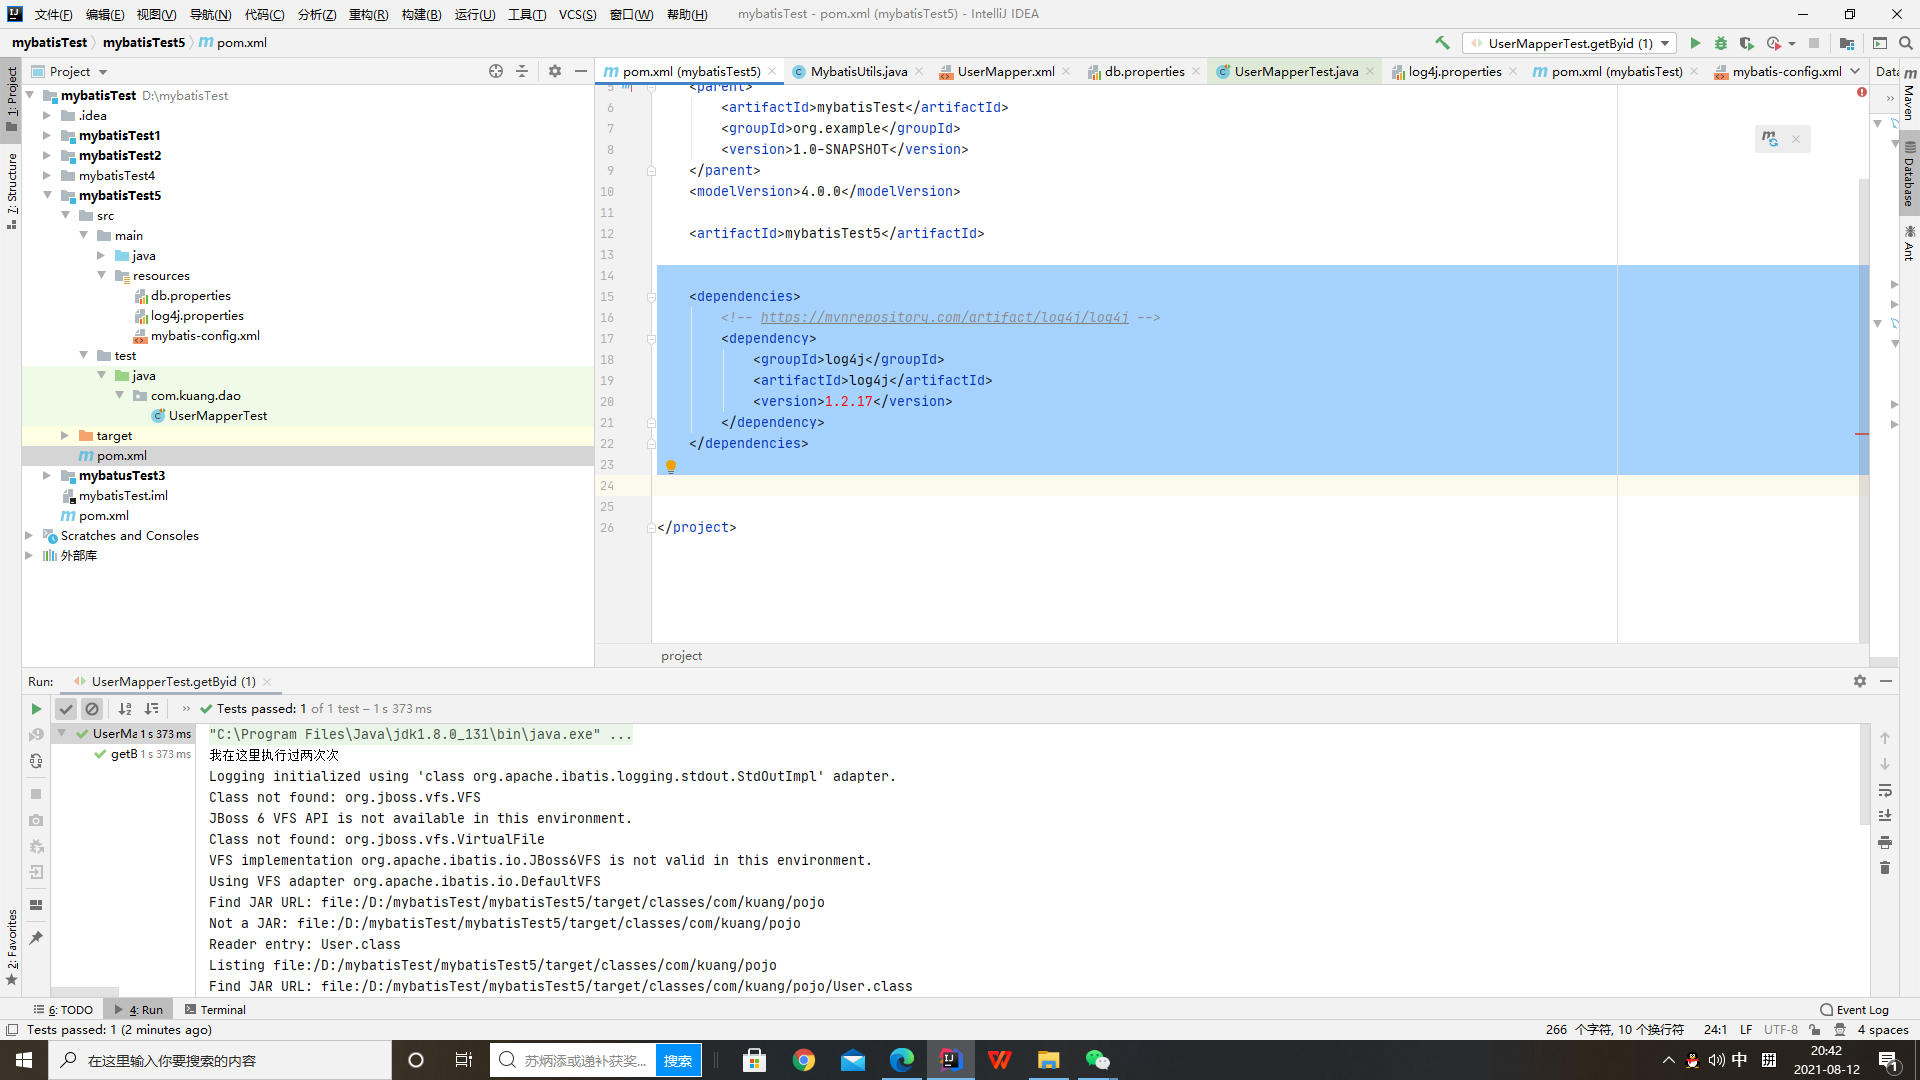Screen dimensions: 1920x1080
Task: Open the VCS menu
Action: click(x=577, y=14)
